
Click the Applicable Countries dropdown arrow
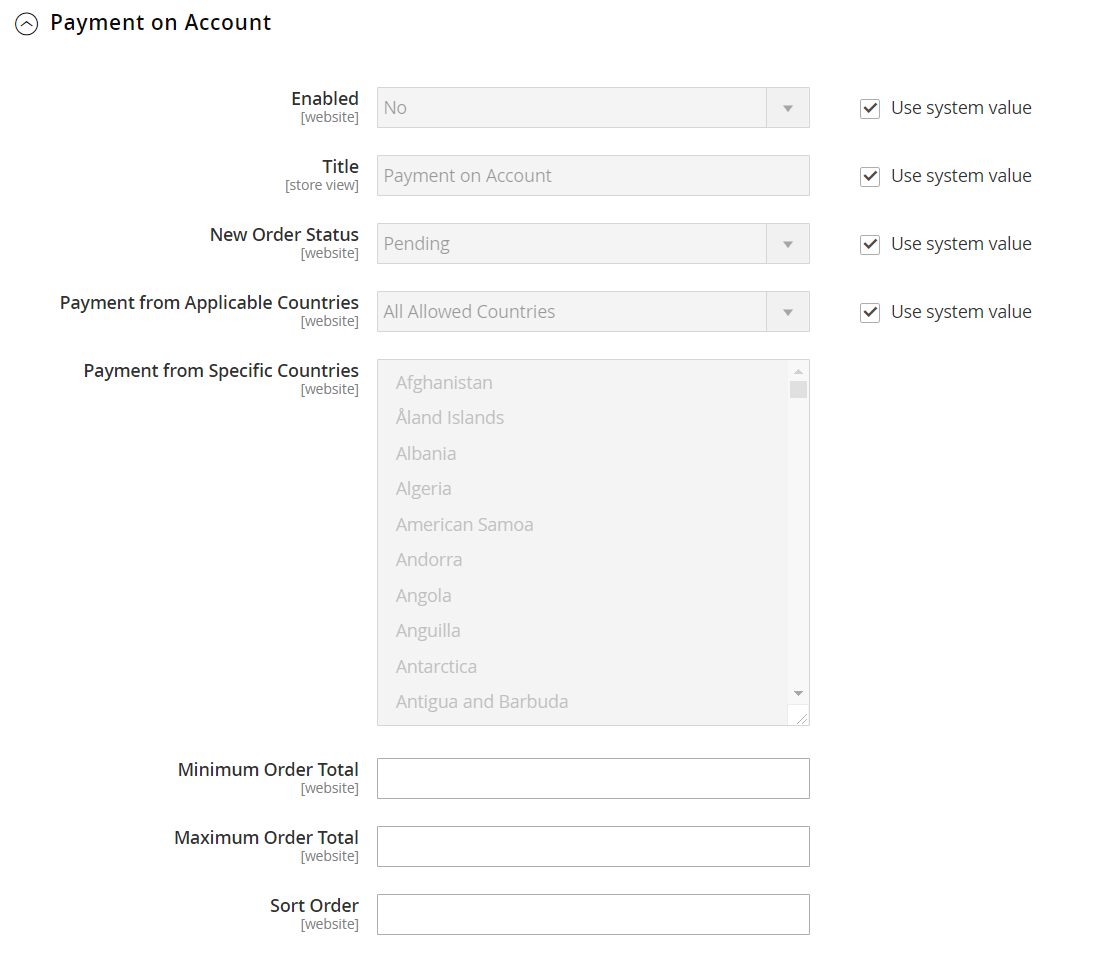pos(789,311)
